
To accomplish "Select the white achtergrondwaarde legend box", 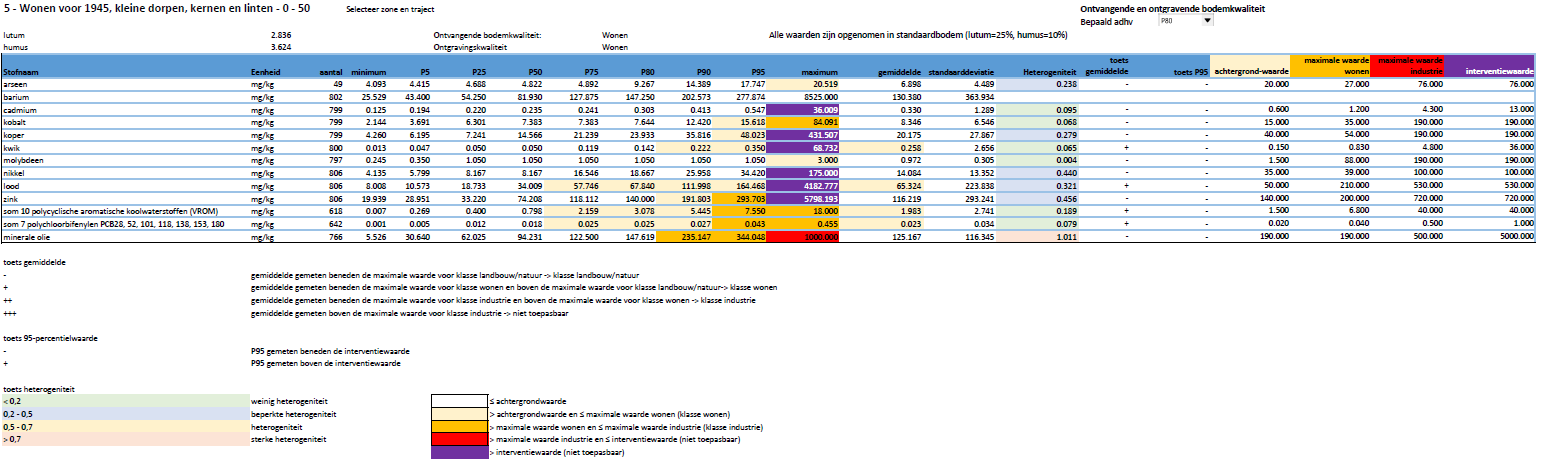I will tap(456, 400).
